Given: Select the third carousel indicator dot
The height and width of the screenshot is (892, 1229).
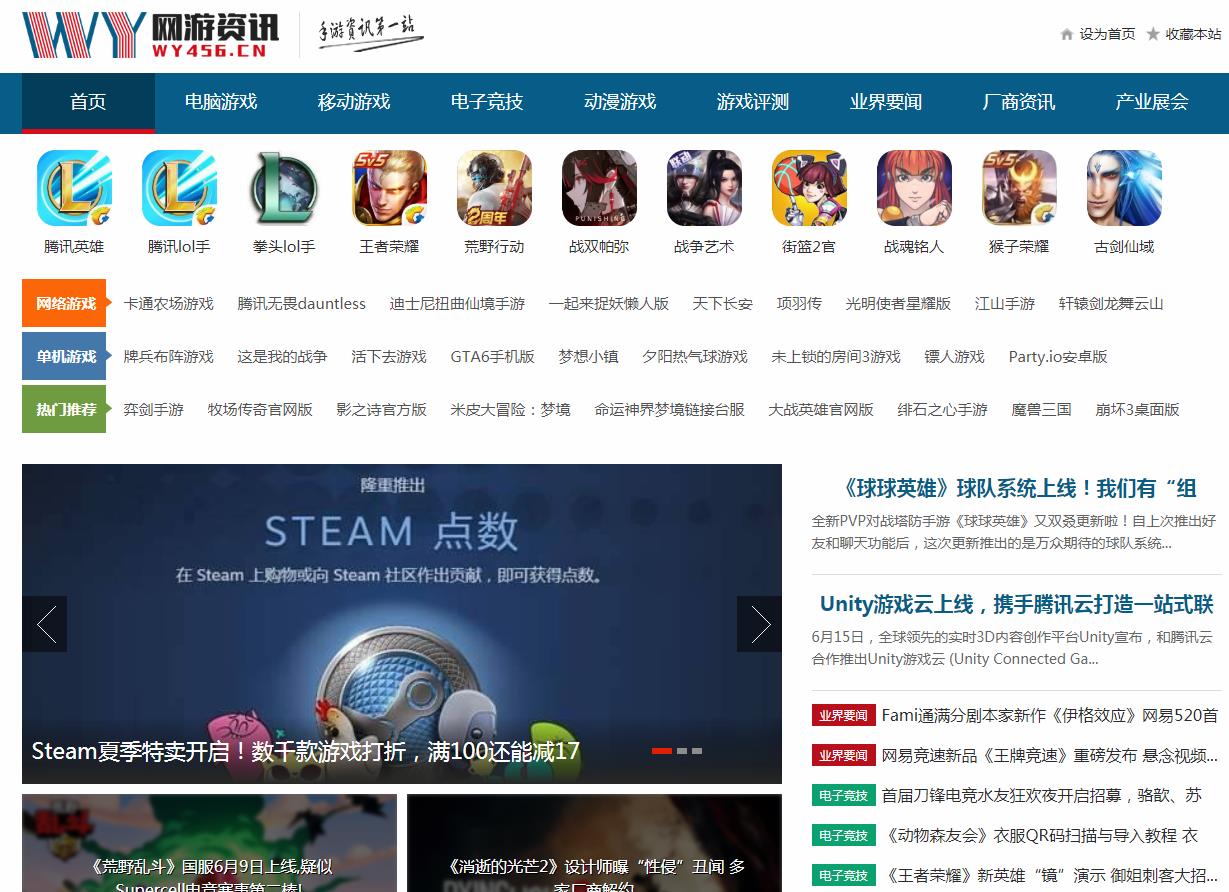Looking at the screenshot, I should (697, 750).
